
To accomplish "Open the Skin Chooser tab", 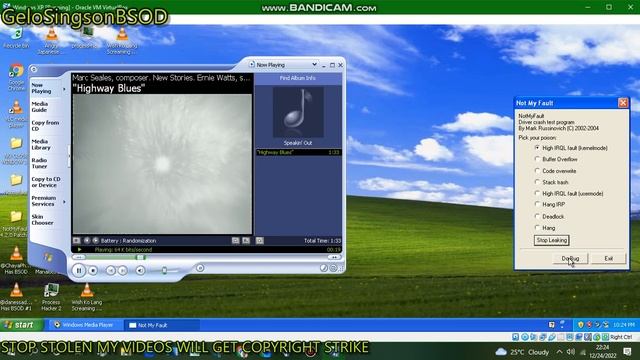I will [42, 220].
